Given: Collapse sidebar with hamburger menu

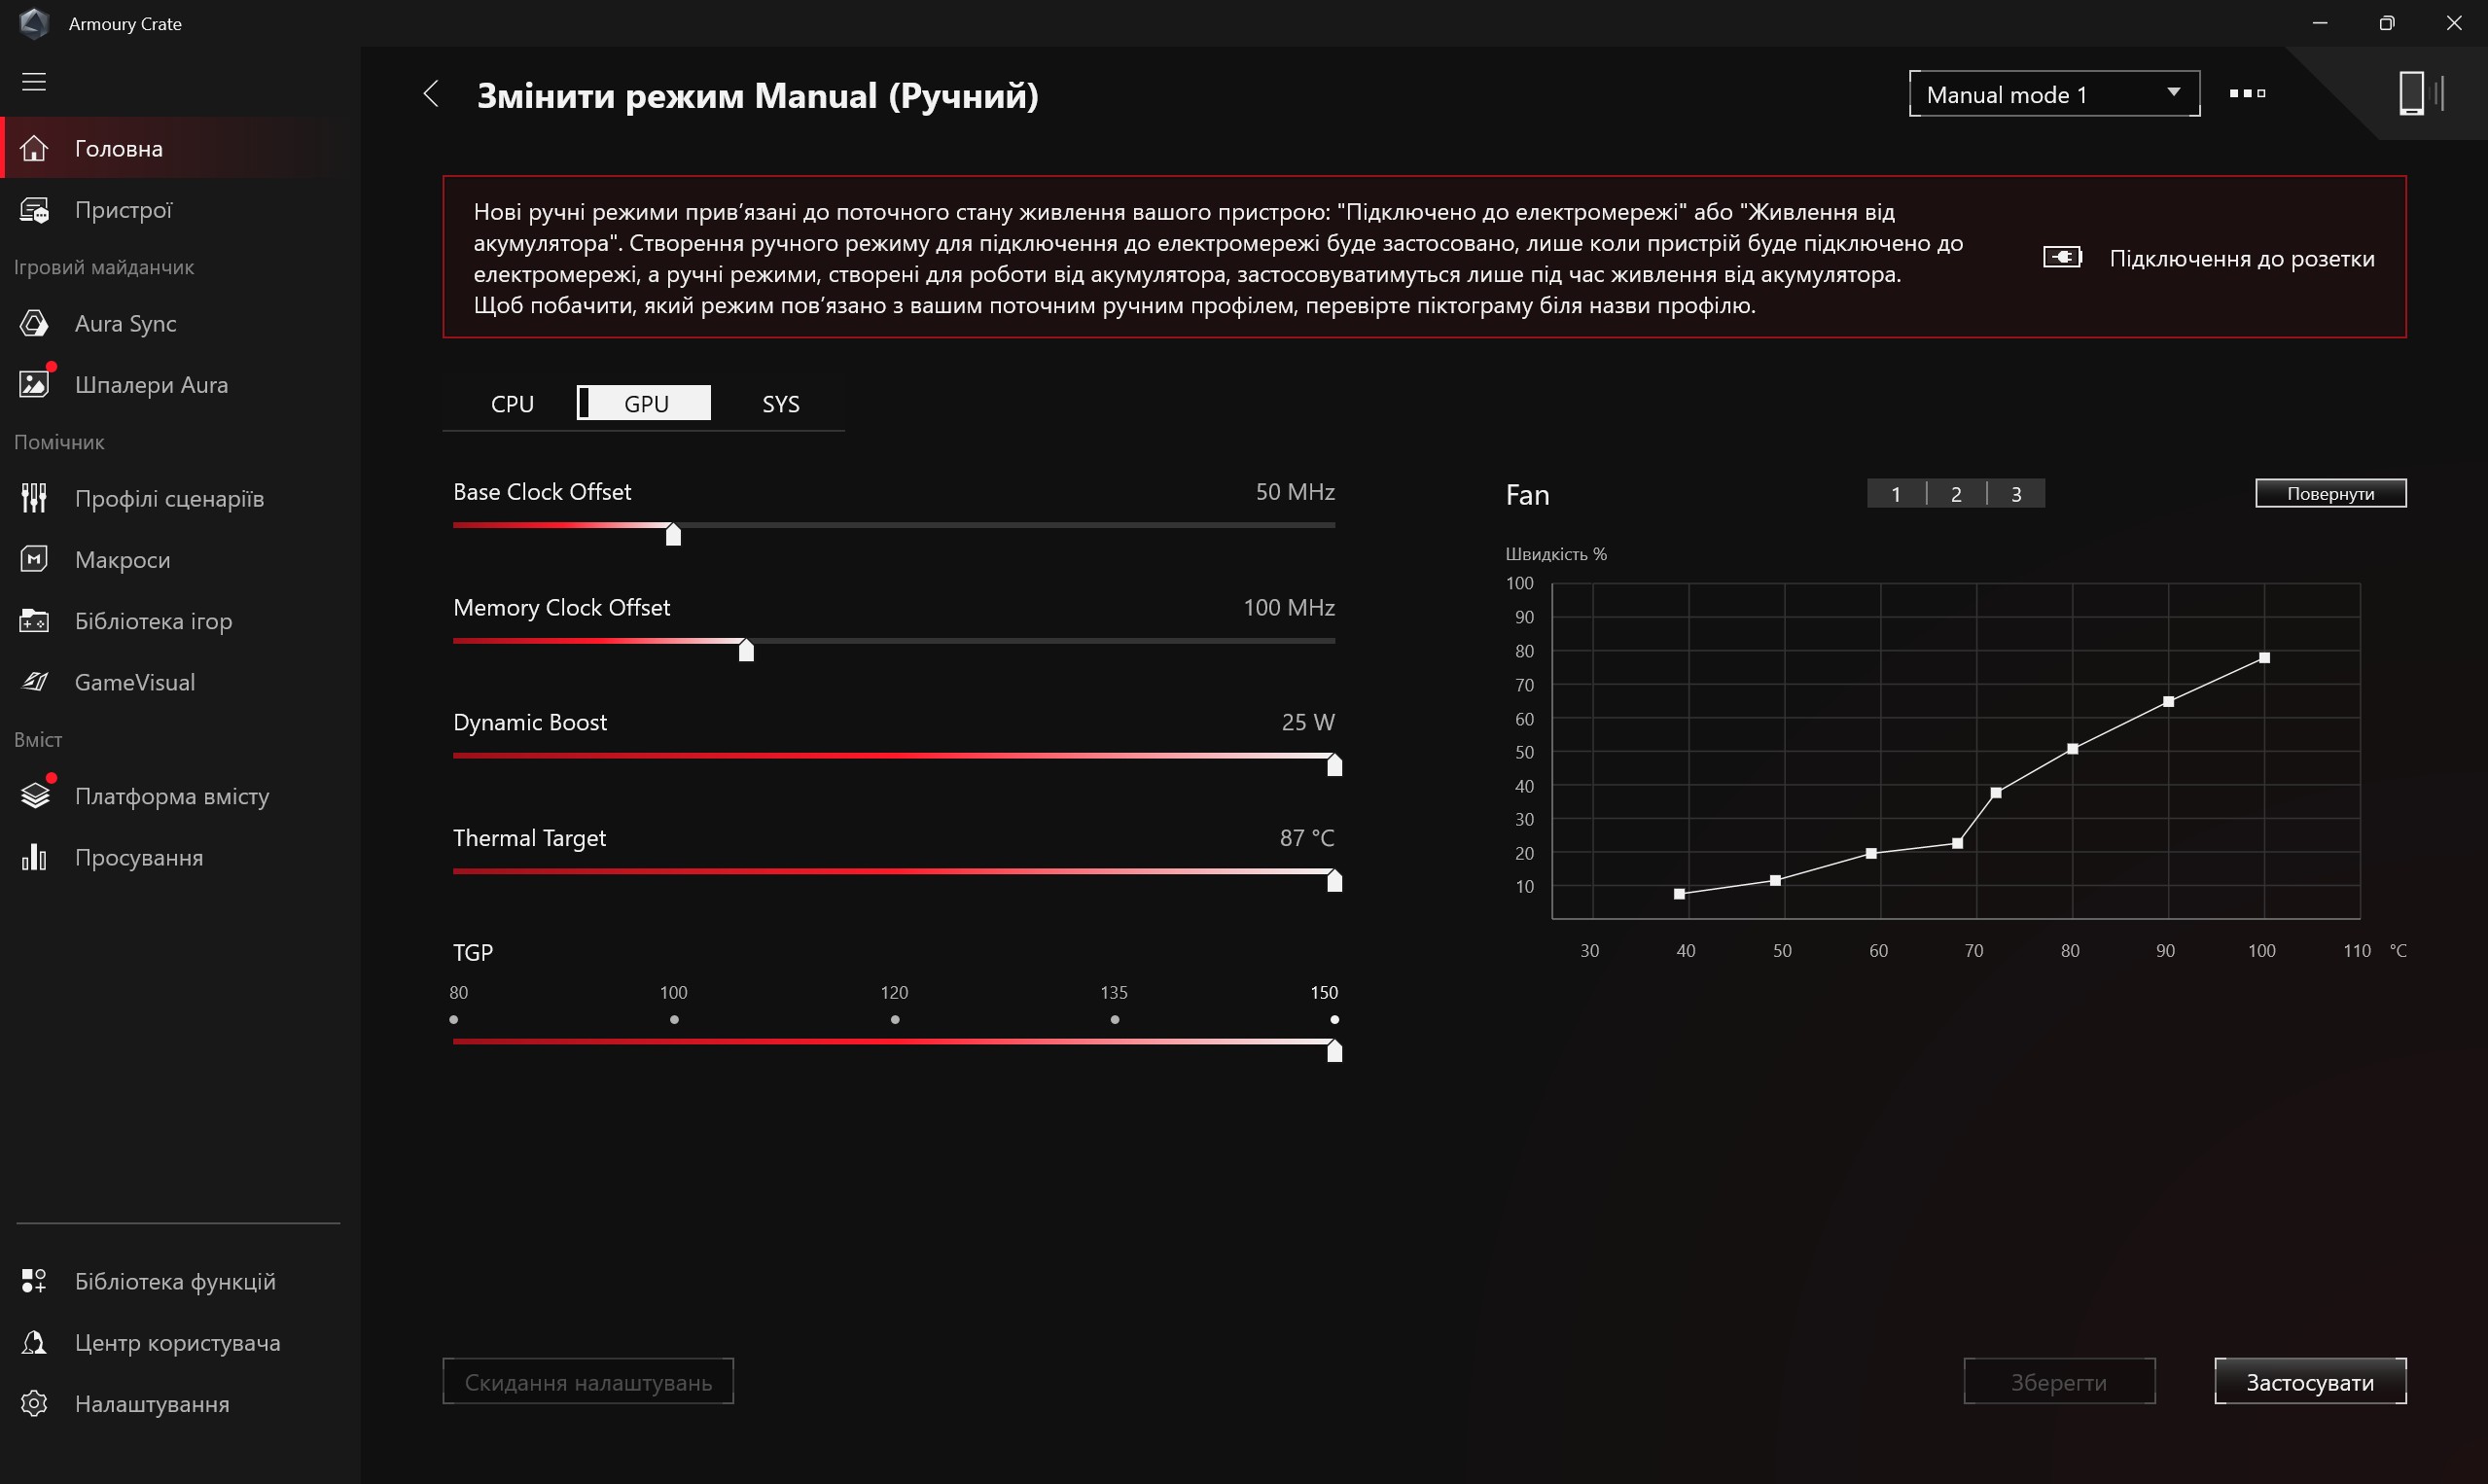Looking at the screenshot, I should (x=34, y=82).
